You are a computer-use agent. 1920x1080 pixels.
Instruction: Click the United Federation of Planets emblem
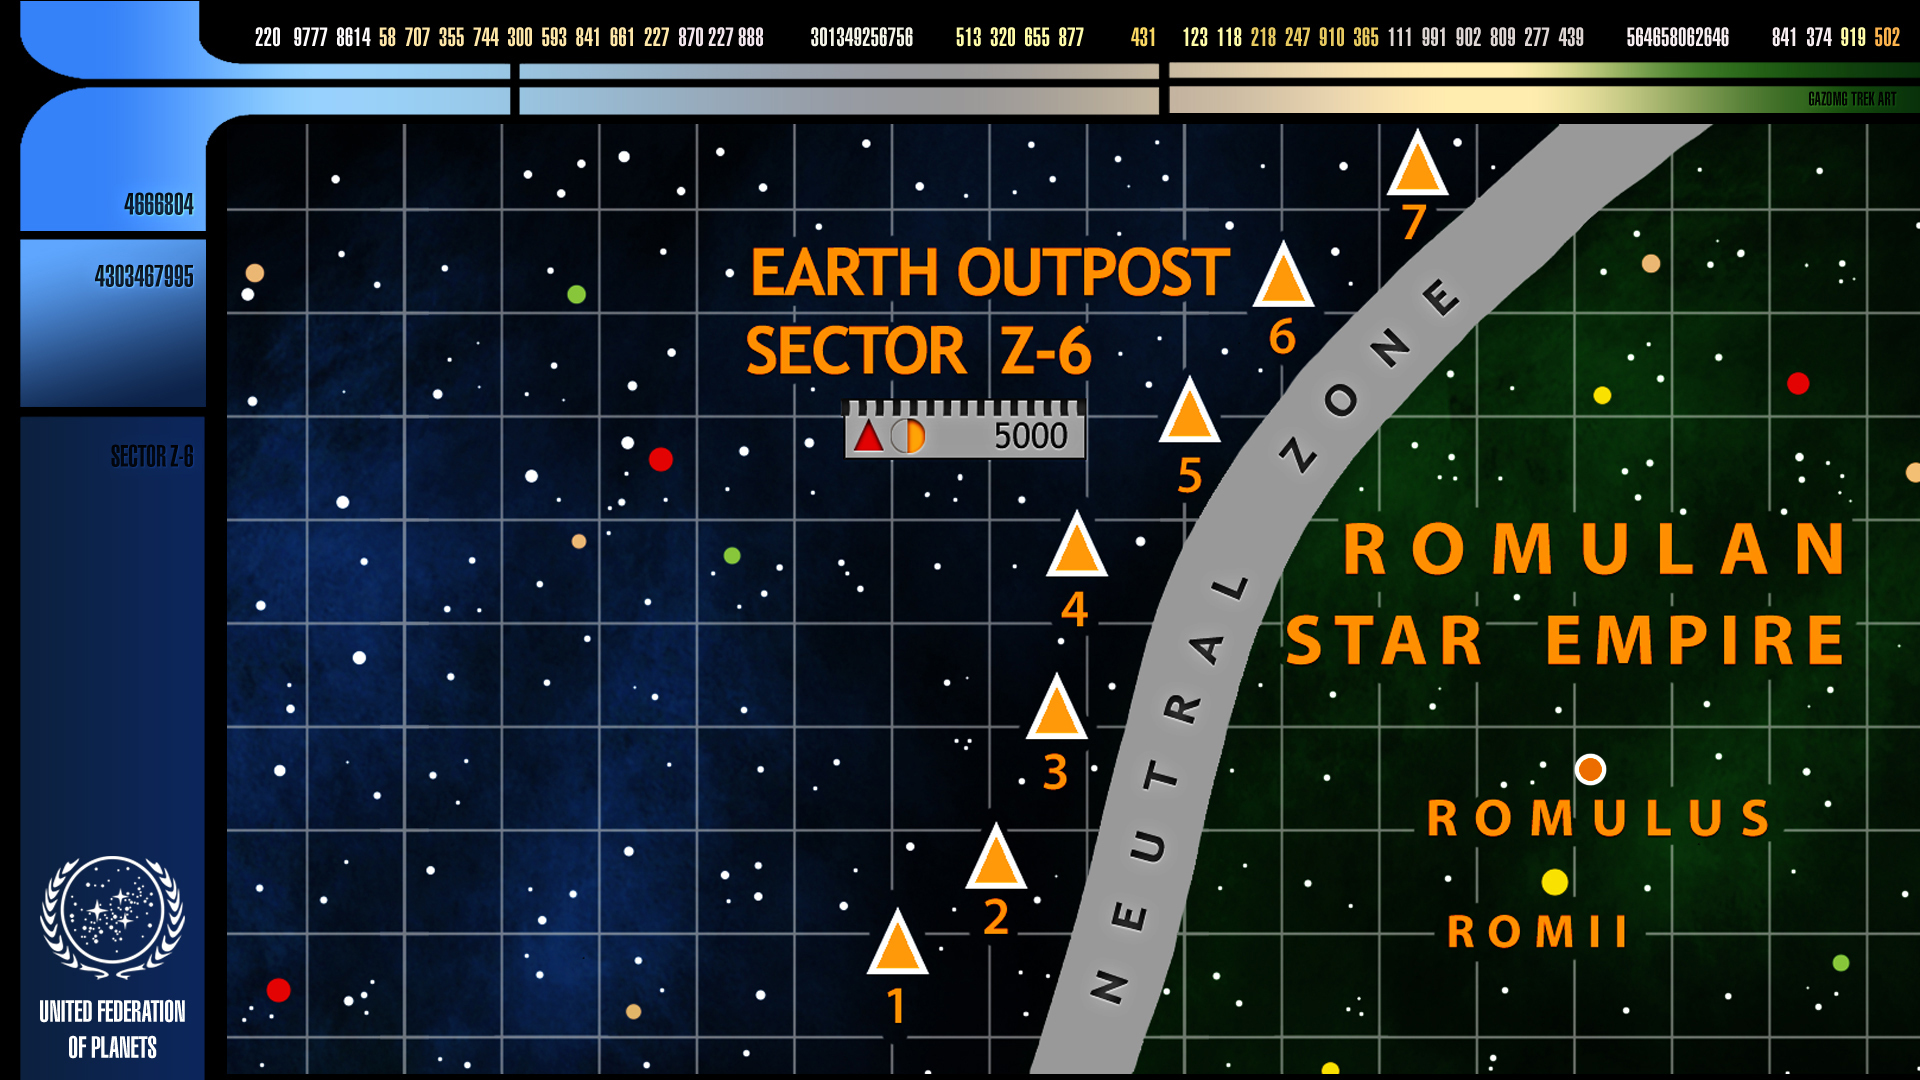click(112, 917)
